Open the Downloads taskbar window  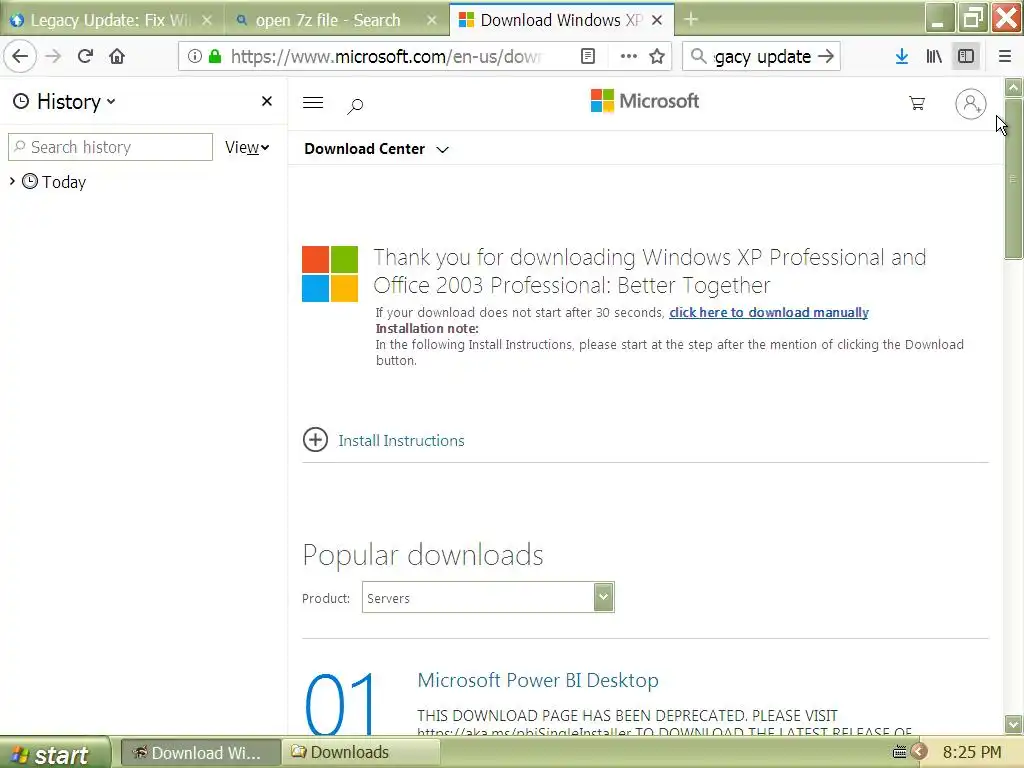click(x=361, y=753)
